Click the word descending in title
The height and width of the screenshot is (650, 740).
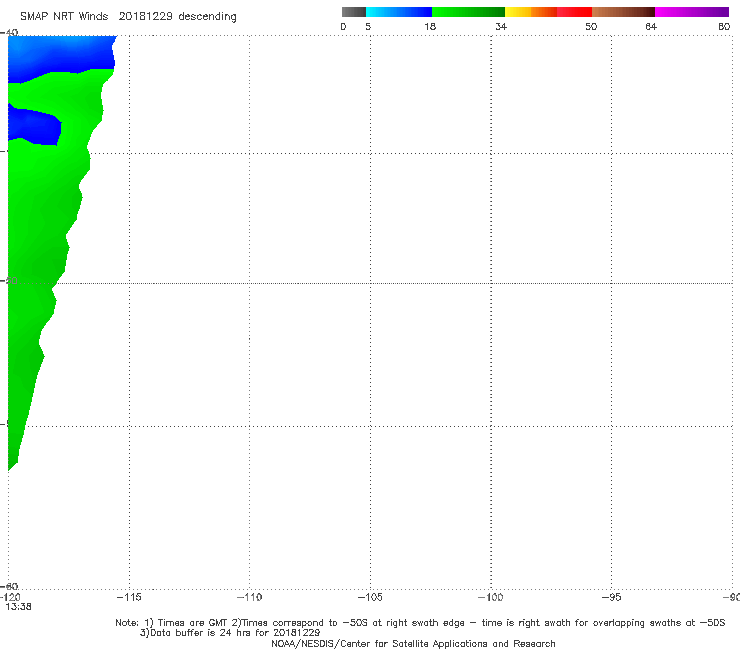click(x=208, y=17)
